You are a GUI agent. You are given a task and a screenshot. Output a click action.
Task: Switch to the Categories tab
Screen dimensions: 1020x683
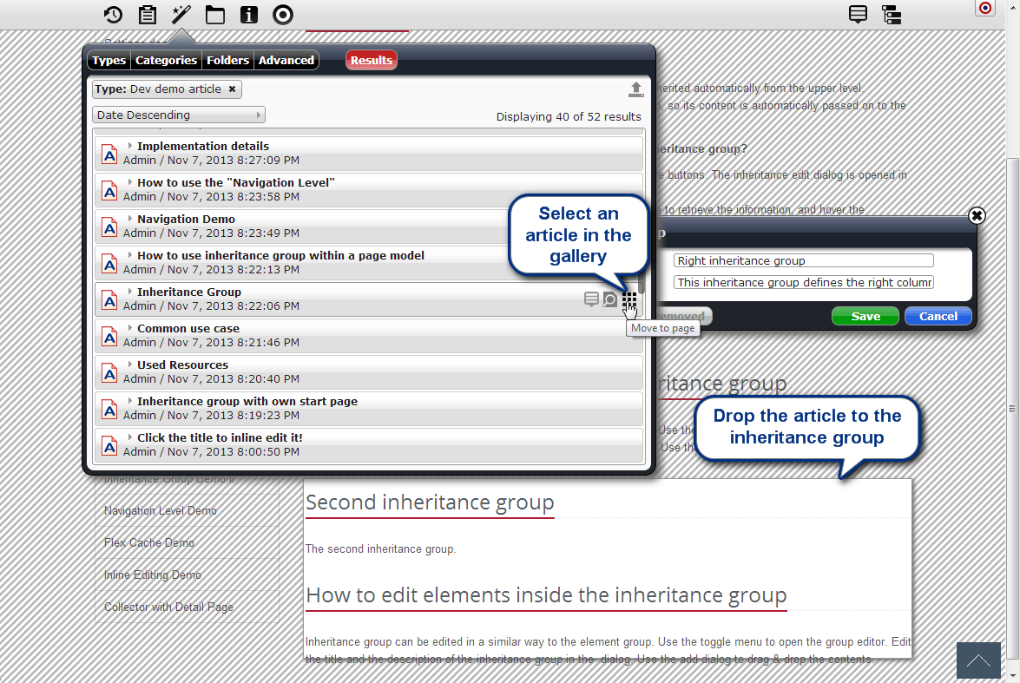point(166,60)
